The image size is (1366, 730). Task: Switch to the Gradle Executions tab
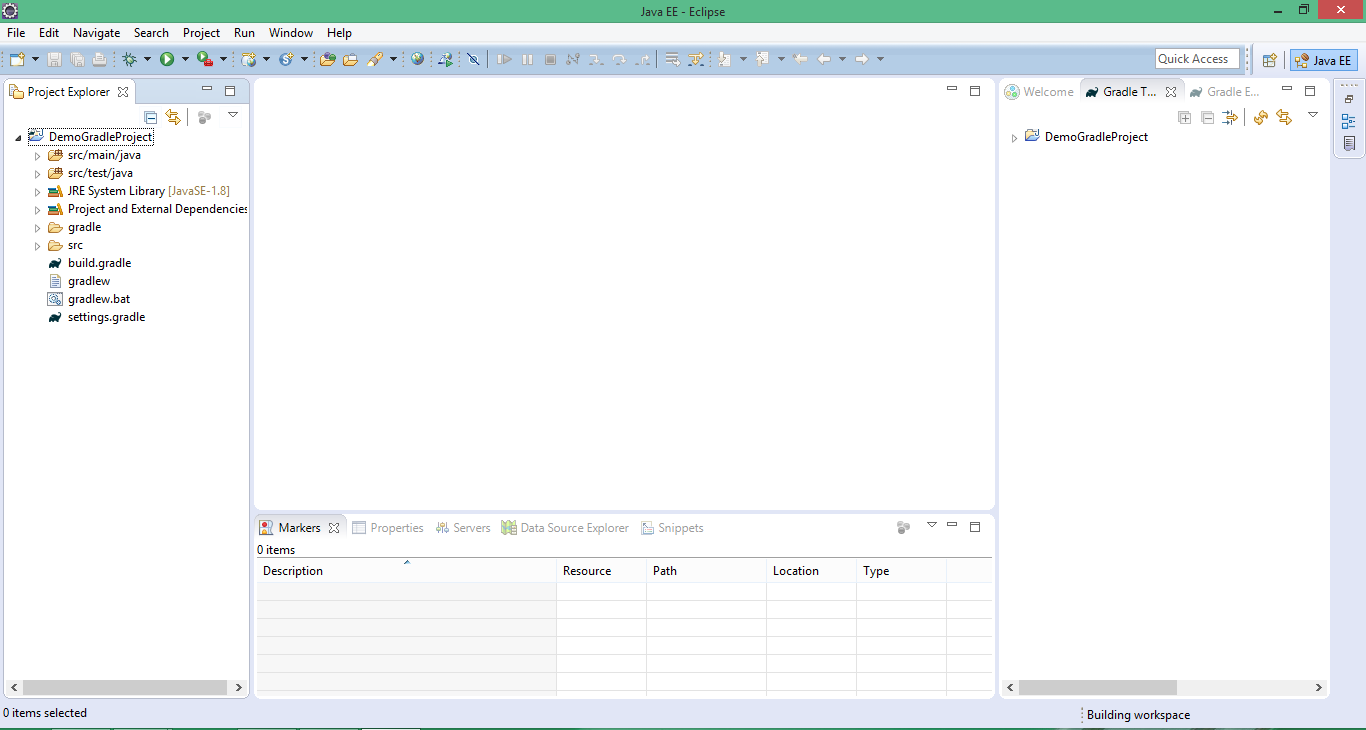[x=1224, y=92]
